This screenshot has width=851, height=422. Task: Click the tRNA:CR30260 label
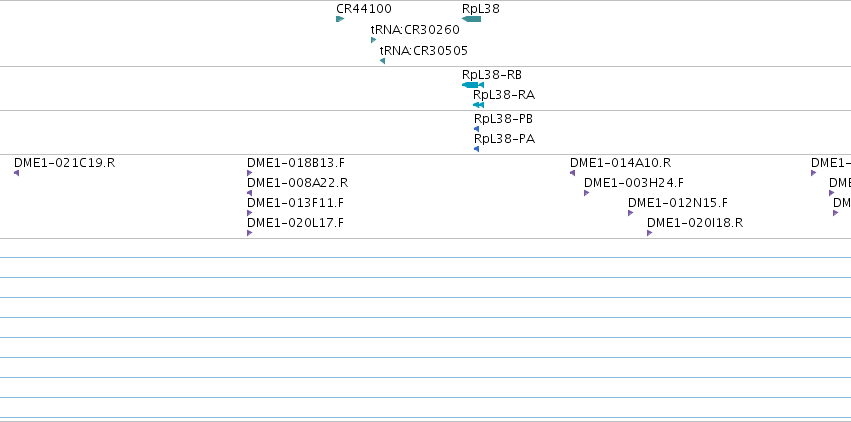[415, 30]
